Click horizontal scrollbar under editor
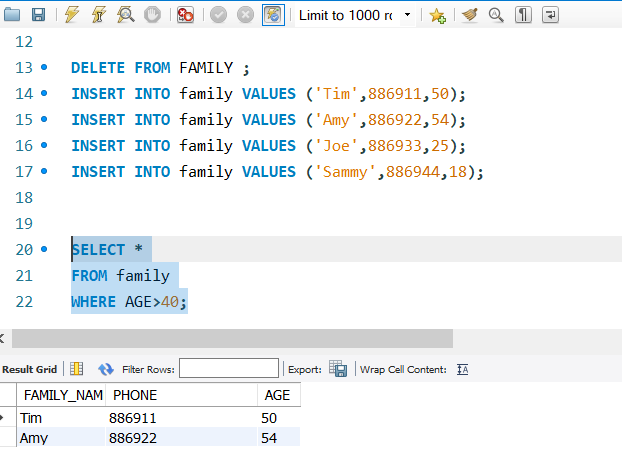The height and width of the screenshot is (467, 622). coord(232,338)
